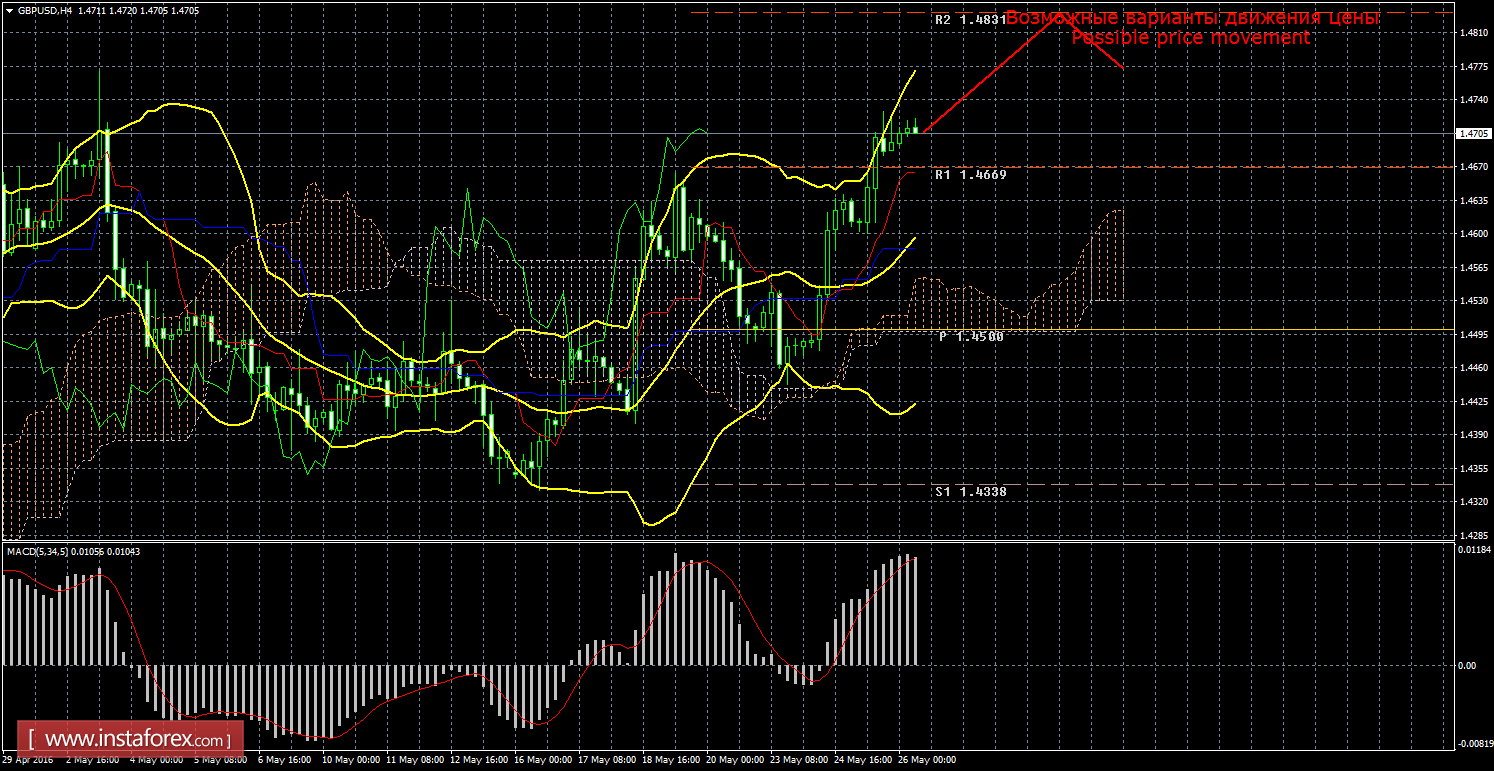The image size is (1494, 771).
Task: Click the 24 May 16:00 time label
Action: coord(861,759)
